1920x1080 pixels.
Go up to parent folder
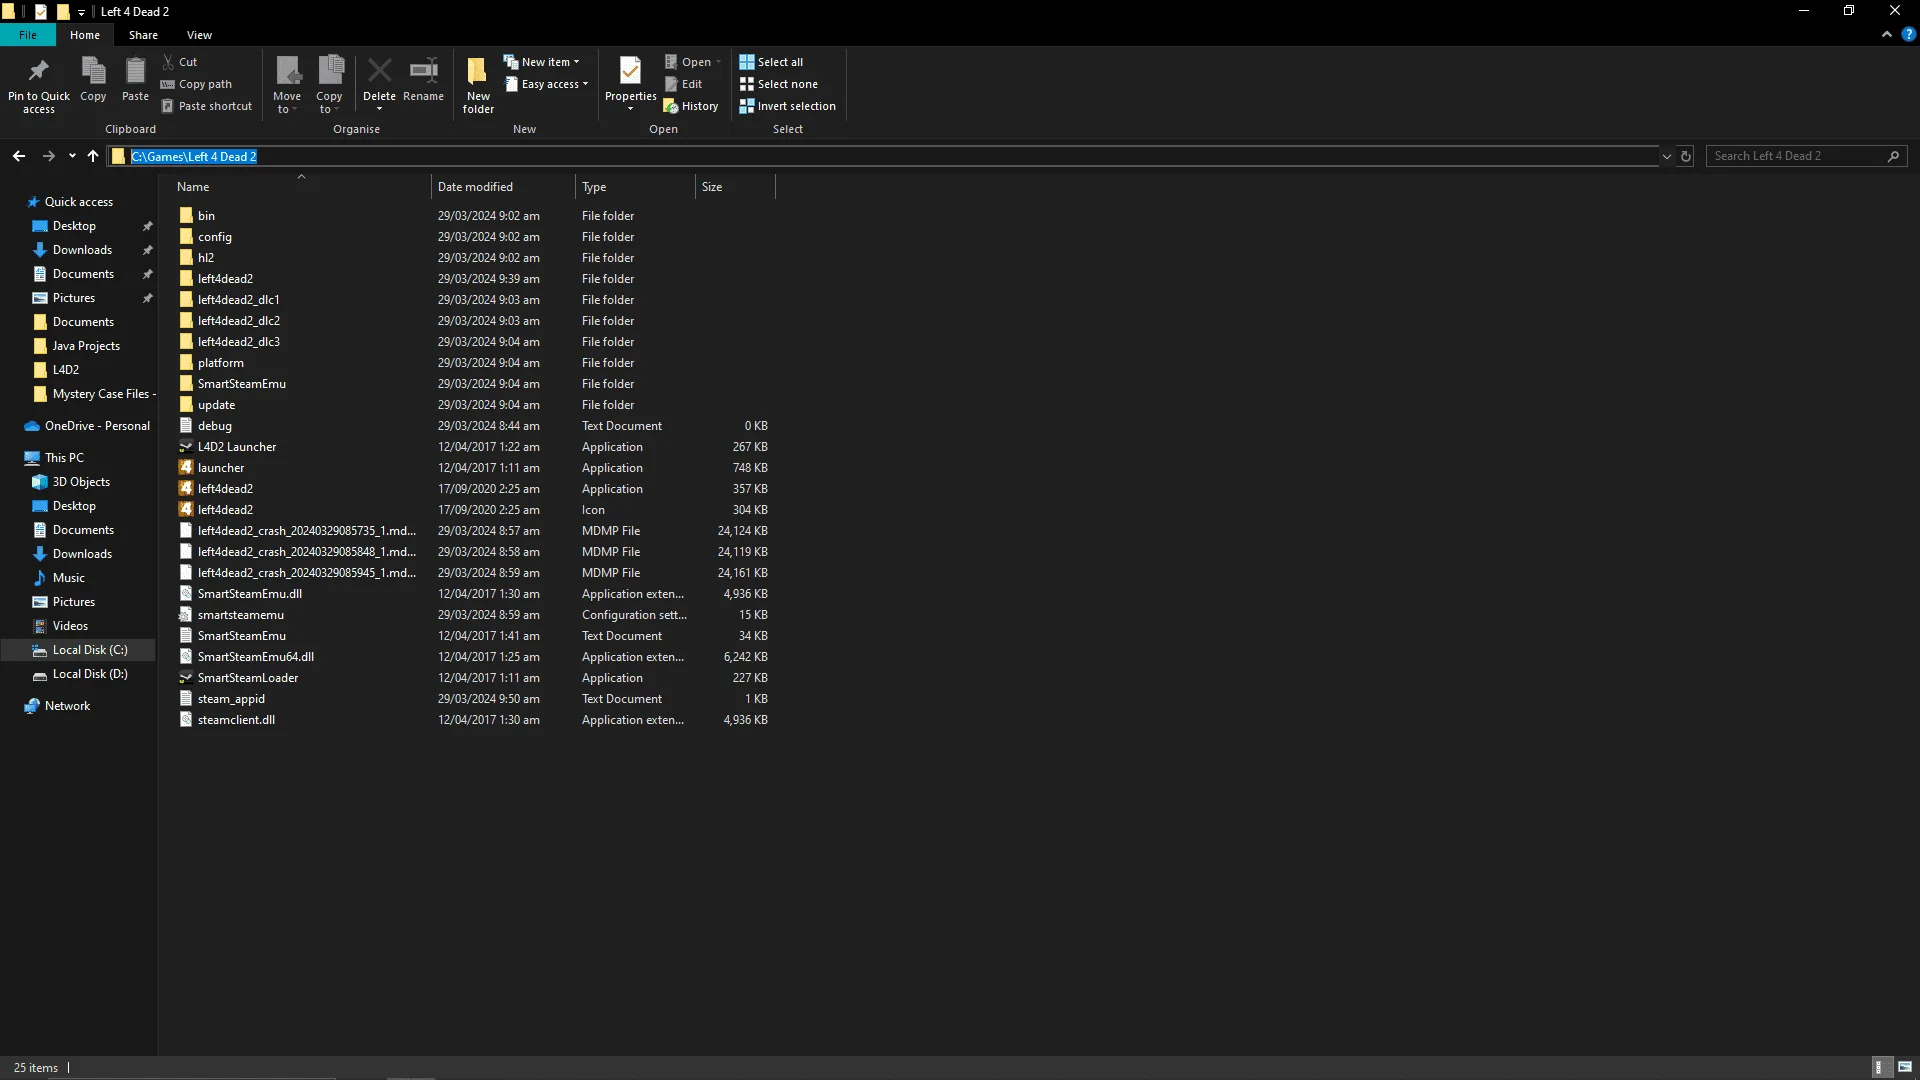coord(93,156)
